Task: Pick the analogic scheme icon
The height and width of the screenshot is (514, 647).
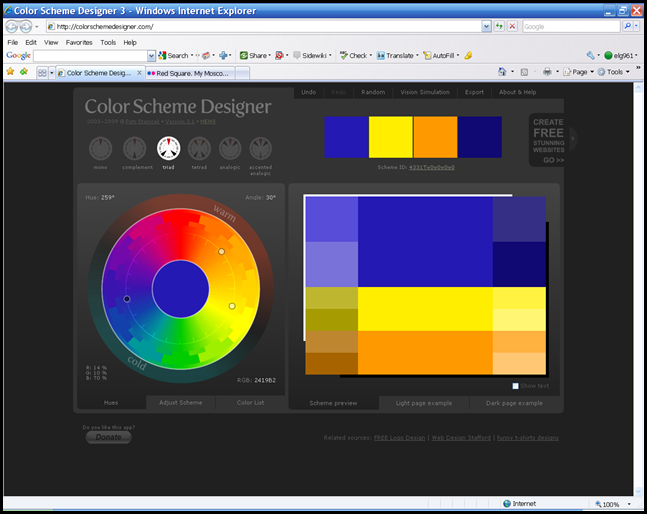Action: [x=230, y=149]
